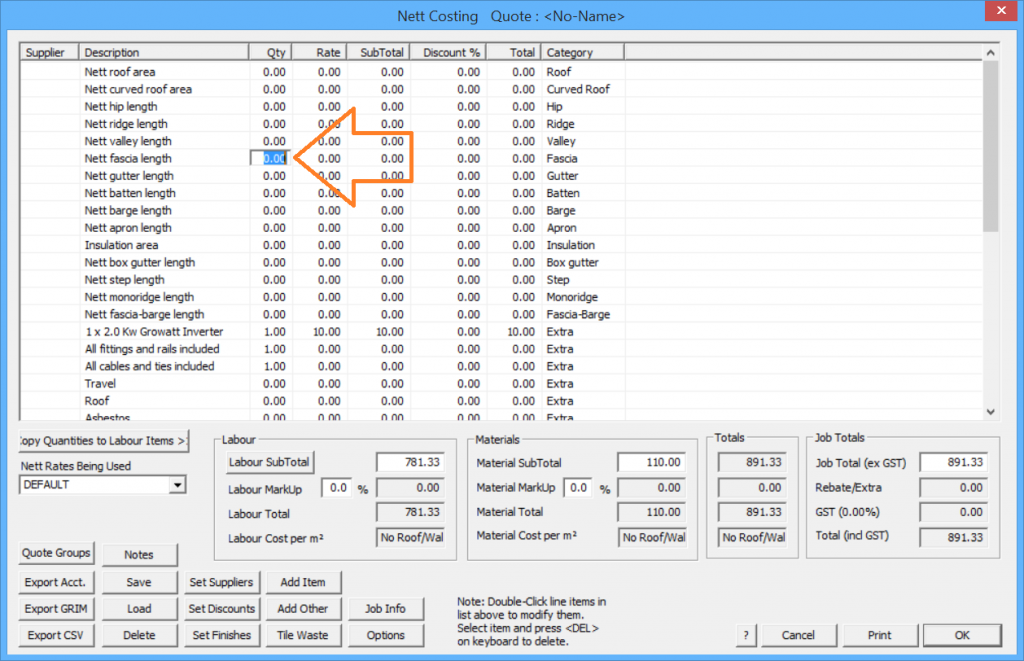The image size is (1024, 661).
Task: Click the scroll down arrow of list
Action: [991, 411]
